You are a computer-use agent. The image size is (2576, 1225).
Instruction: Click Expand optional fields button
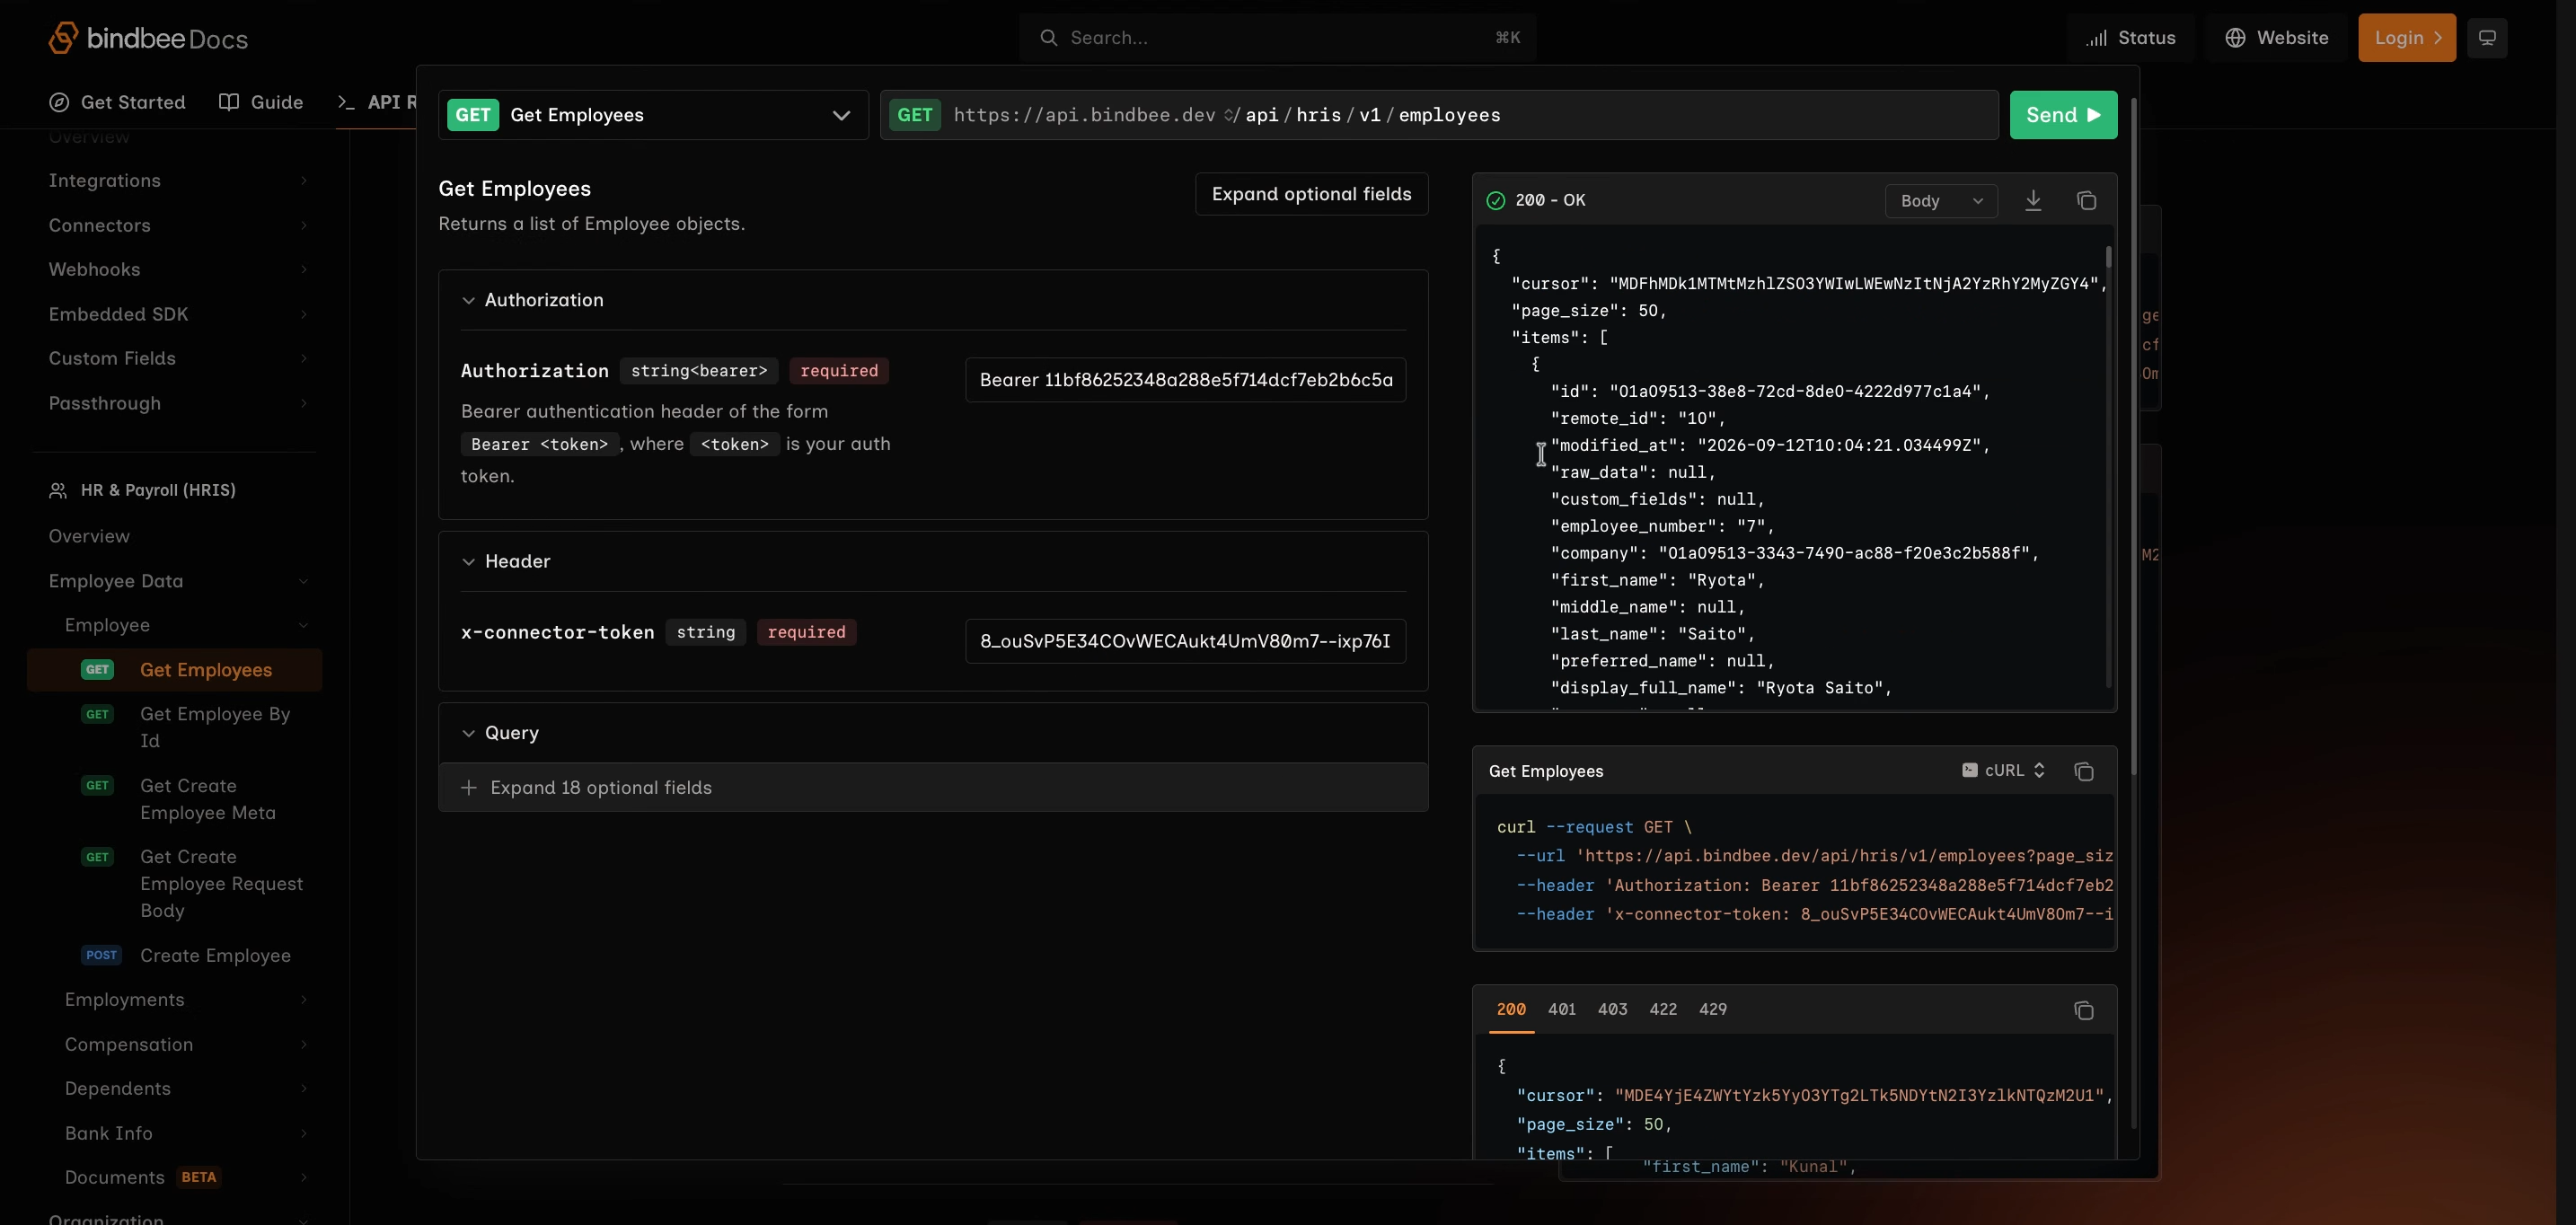click(x=1311, y=194)
